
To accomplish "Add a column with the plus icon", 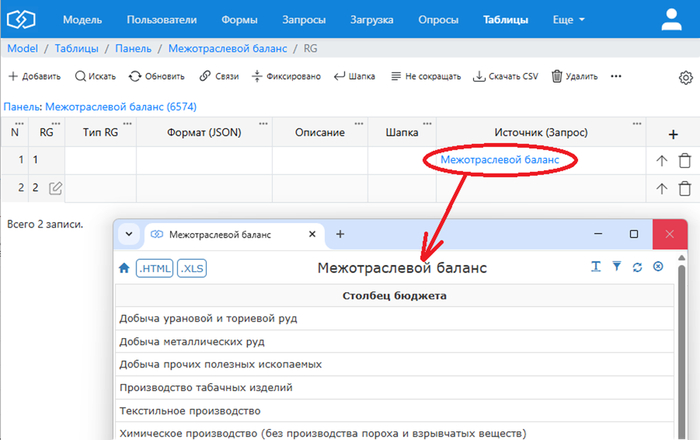I will 672,134.
